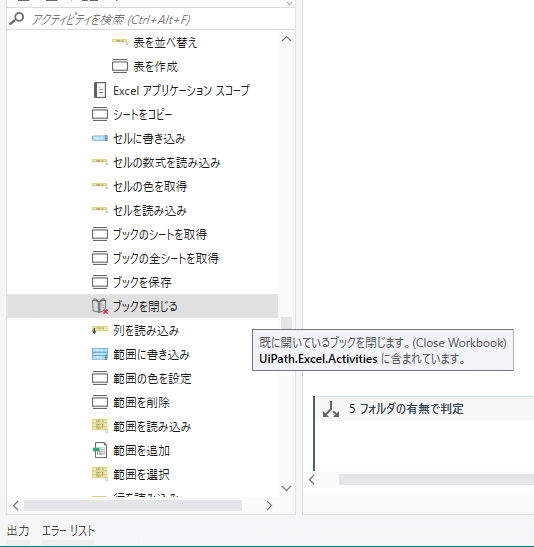The width and height of the screenshot is (534, 547).
Task: Select the 表を作成 activity label
Action: pos(156,67)
